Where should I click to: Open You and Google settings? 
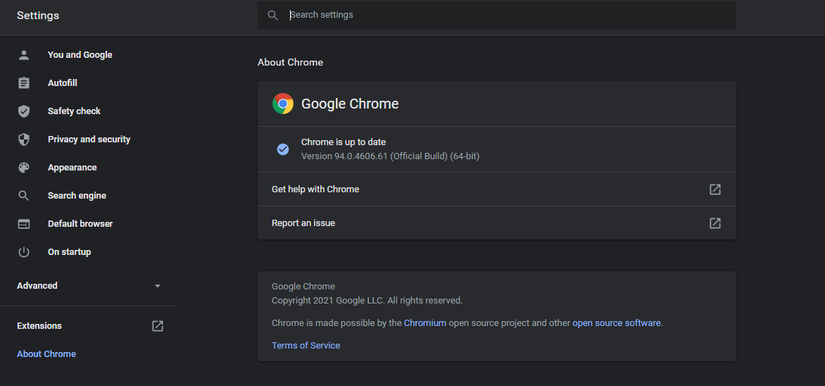tap(80, 55)
